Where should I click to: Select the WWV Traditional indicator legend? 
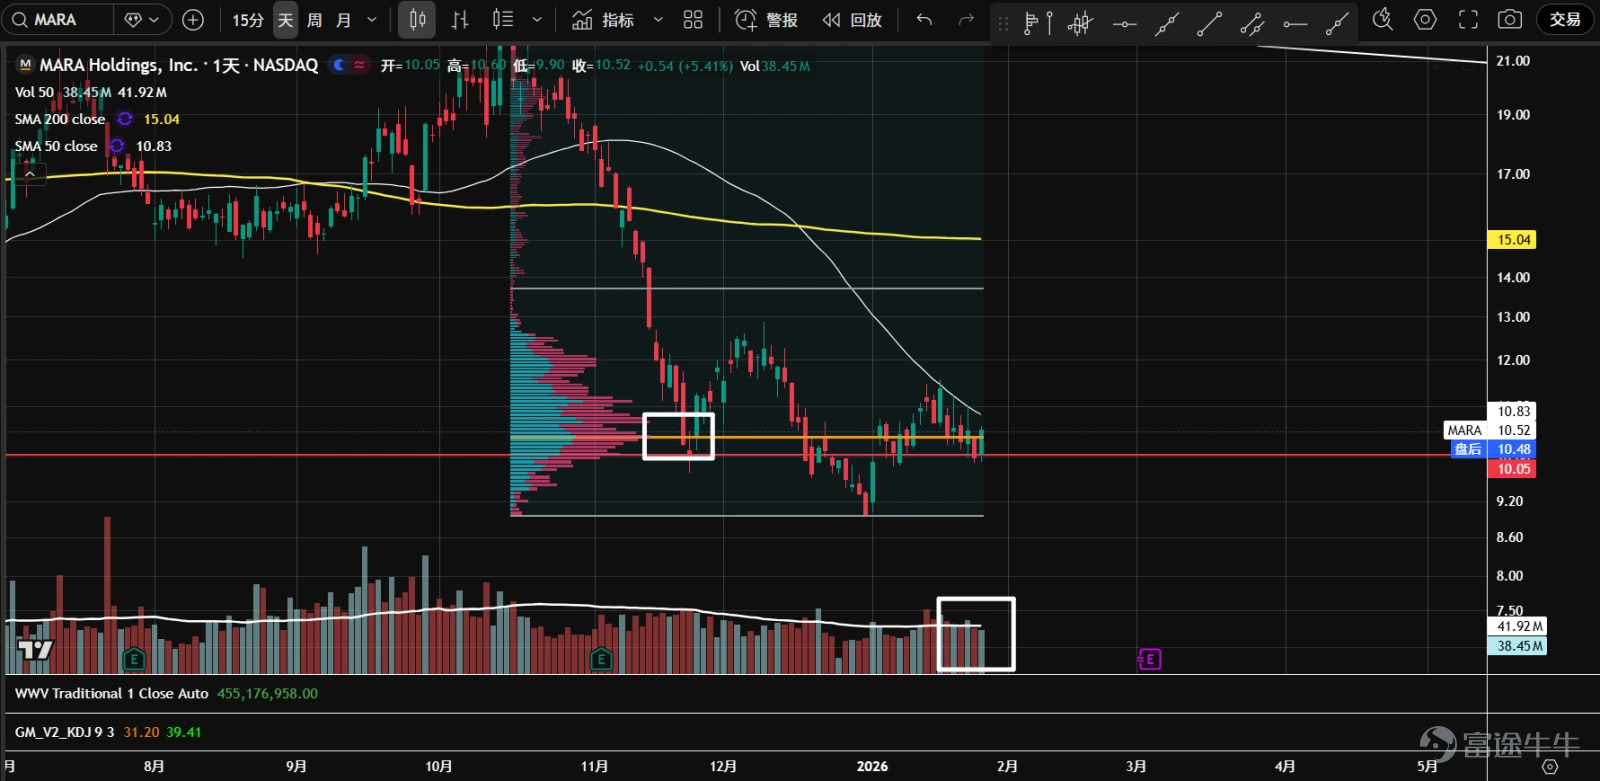(112, 693)
